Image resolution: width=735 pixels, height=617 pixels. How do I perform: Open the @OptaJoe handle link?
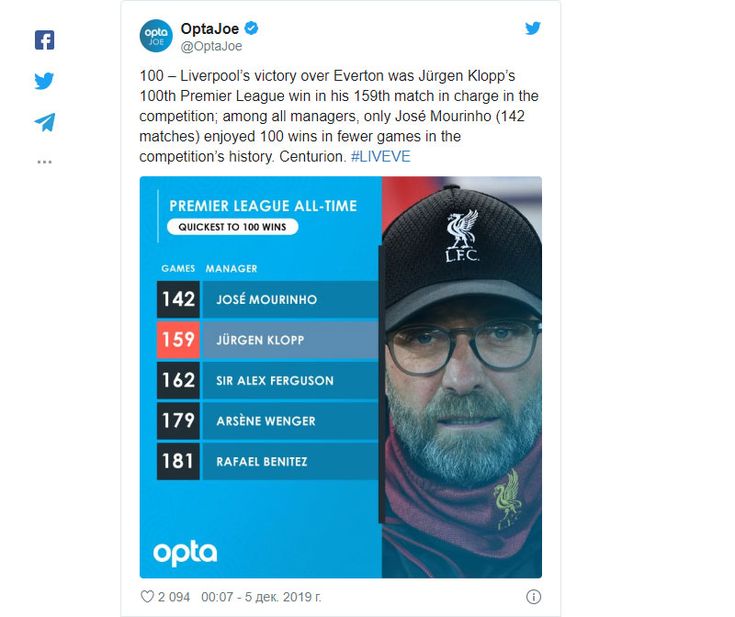[211, 46]
